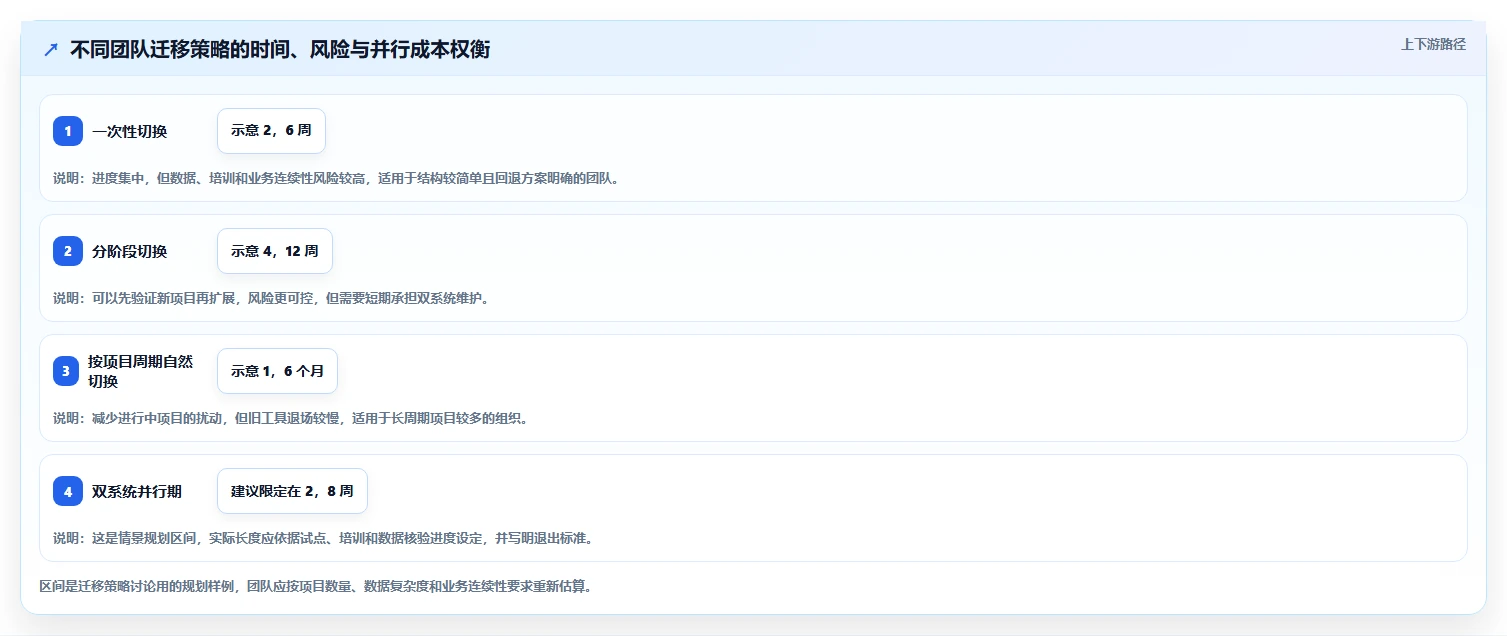1507x636 pixels.
Task: Click the number 3 badge for 按项目周期自然切换
Action: [66, 371]
